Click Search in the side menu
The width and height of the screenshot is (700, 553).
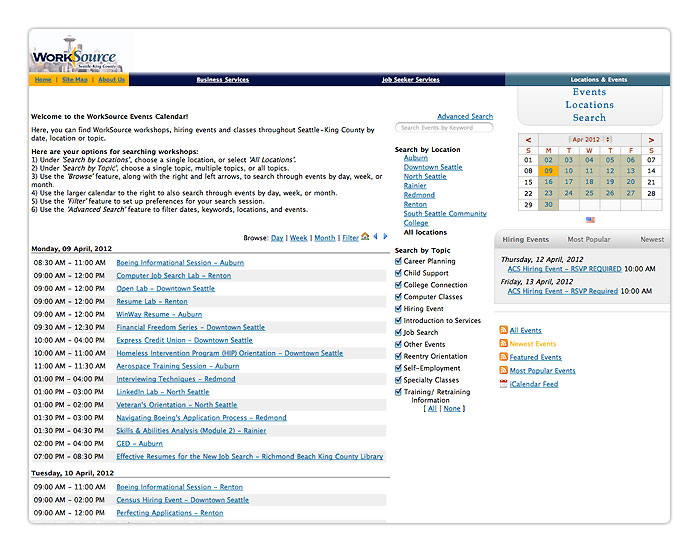[x=589, y=118]
